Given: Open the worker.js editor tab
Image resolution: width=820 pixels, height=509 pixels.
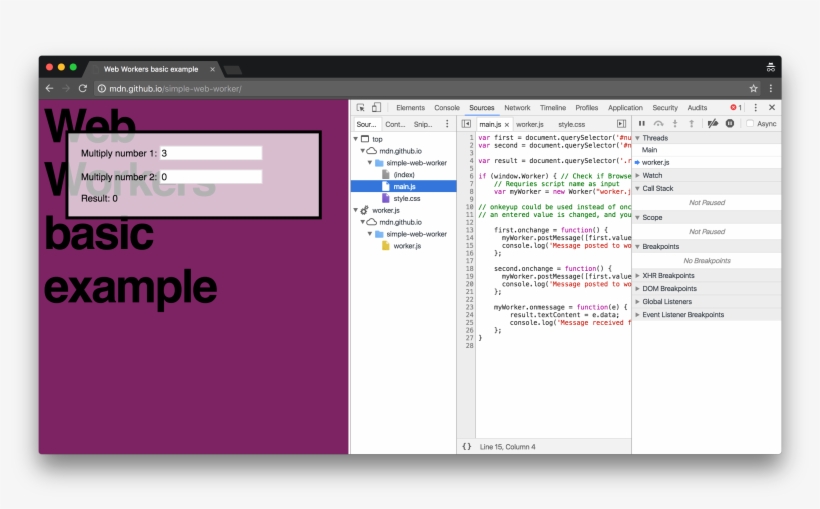Looking at the screenshot, I should (529, 124).
